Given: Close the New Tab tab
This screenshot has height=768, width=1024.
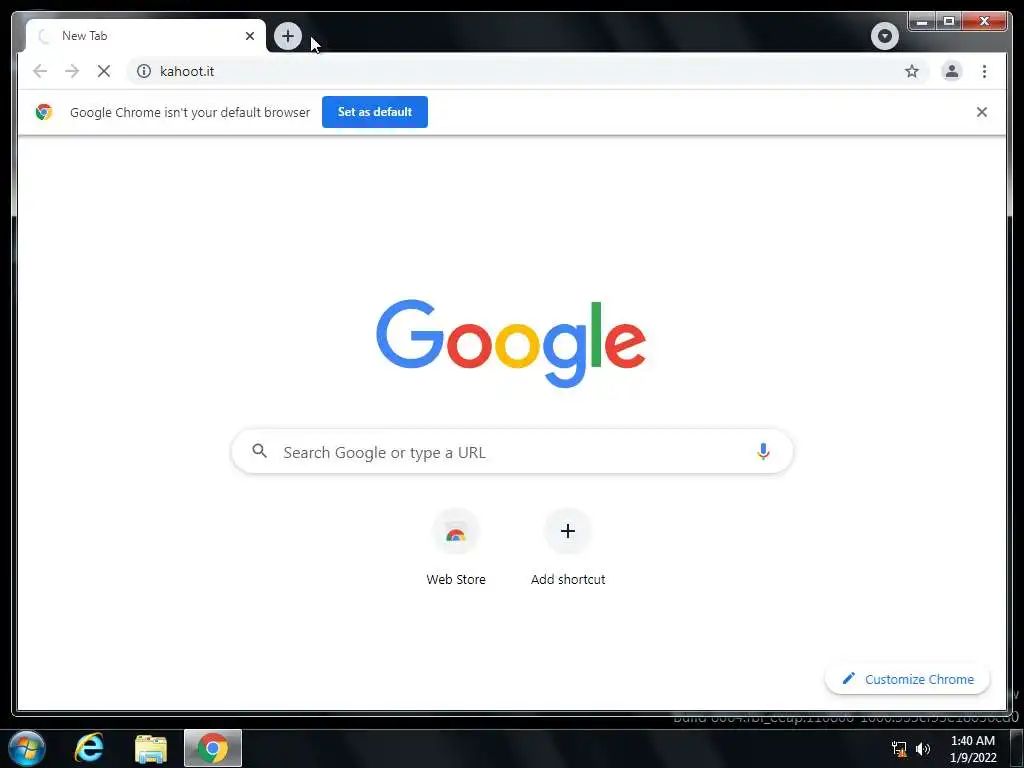Looking at the screenshot, I should (249, 36).
